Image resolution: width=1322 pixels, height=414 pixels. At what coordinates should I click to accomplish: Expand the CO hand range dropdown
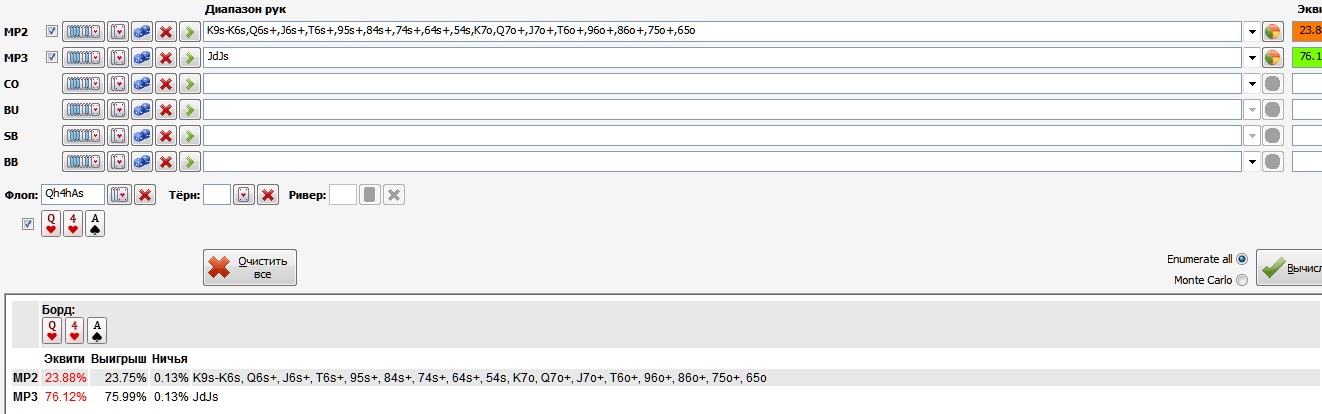pos(1252,84)
